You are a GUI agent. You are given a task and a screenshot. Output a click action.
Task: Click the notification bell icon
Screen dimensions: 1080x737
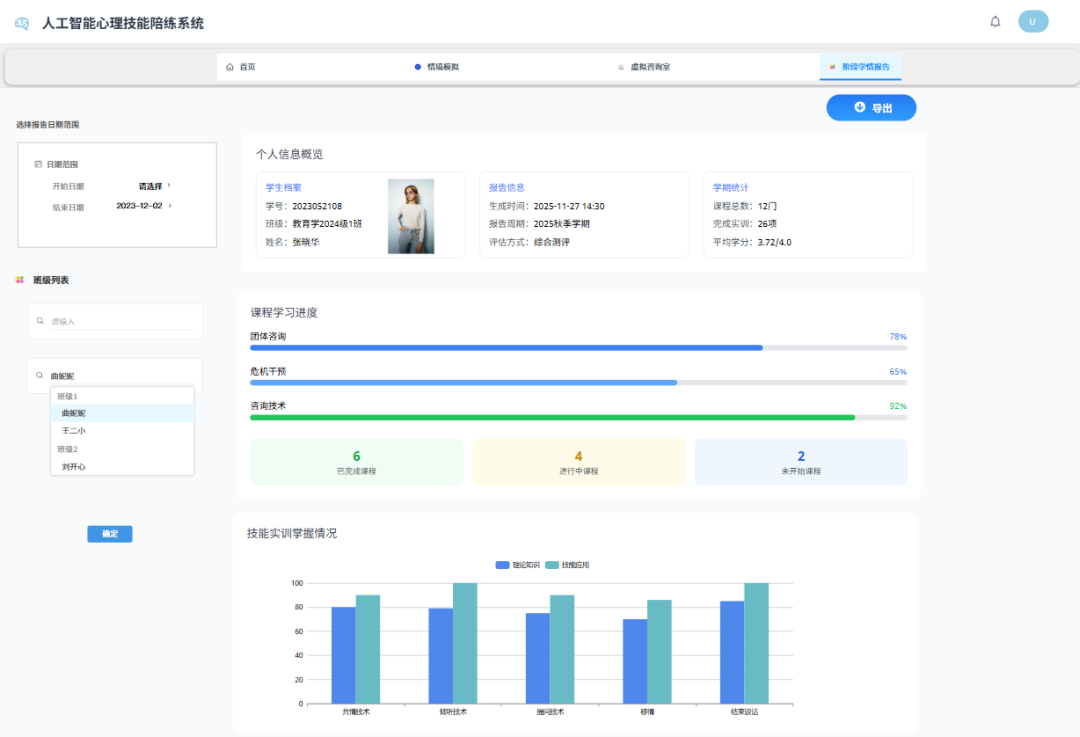click(996, 20)
